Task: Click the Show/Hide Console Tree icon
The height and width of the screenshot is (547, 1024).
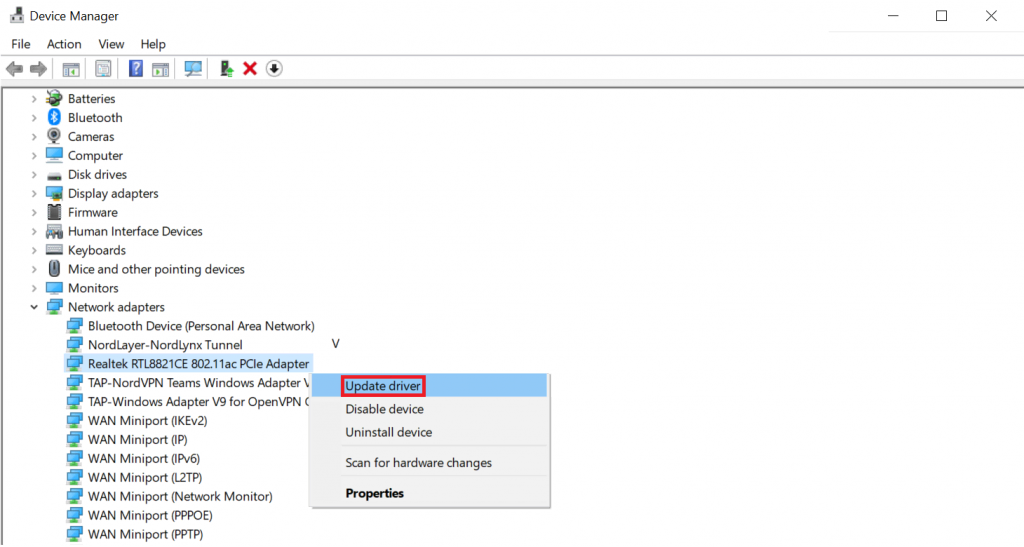Action: coord(70,69)
